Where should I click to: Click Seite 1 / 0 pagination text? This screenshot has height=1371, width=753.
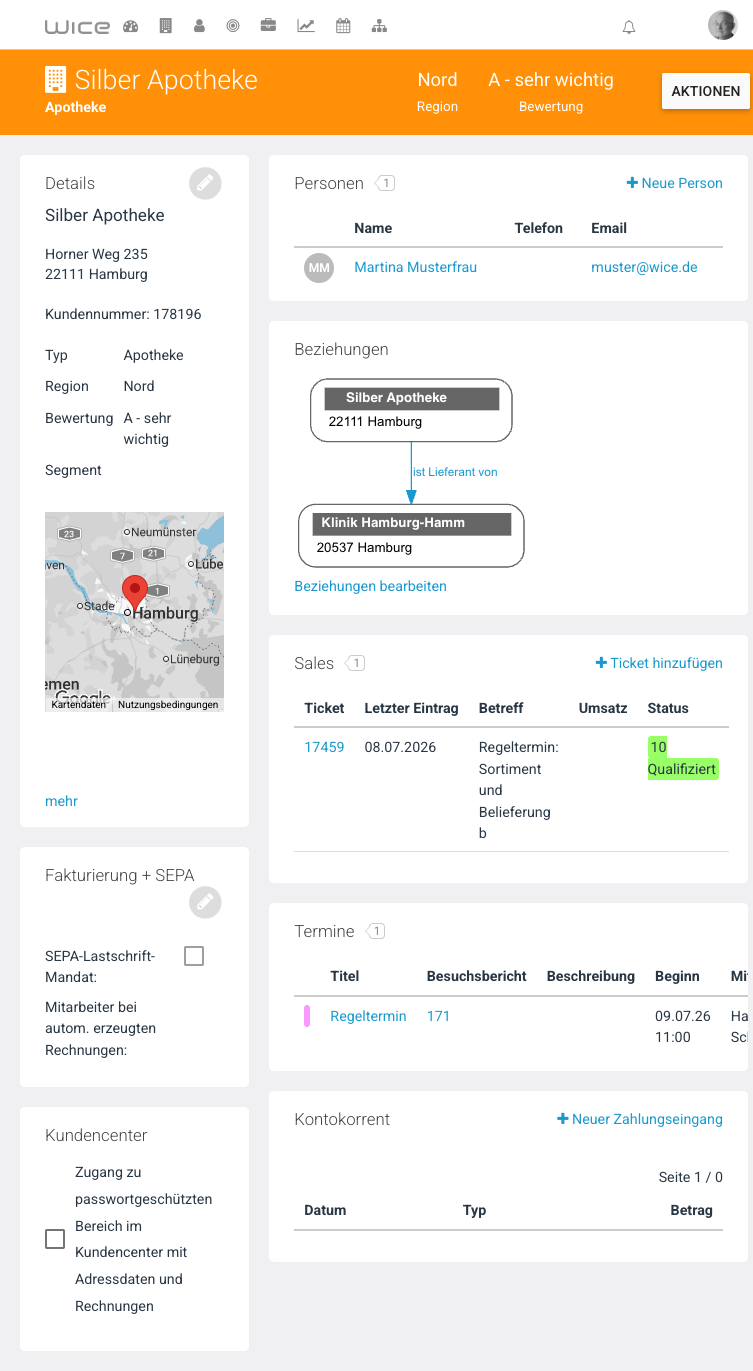[x=691, y=1177]
